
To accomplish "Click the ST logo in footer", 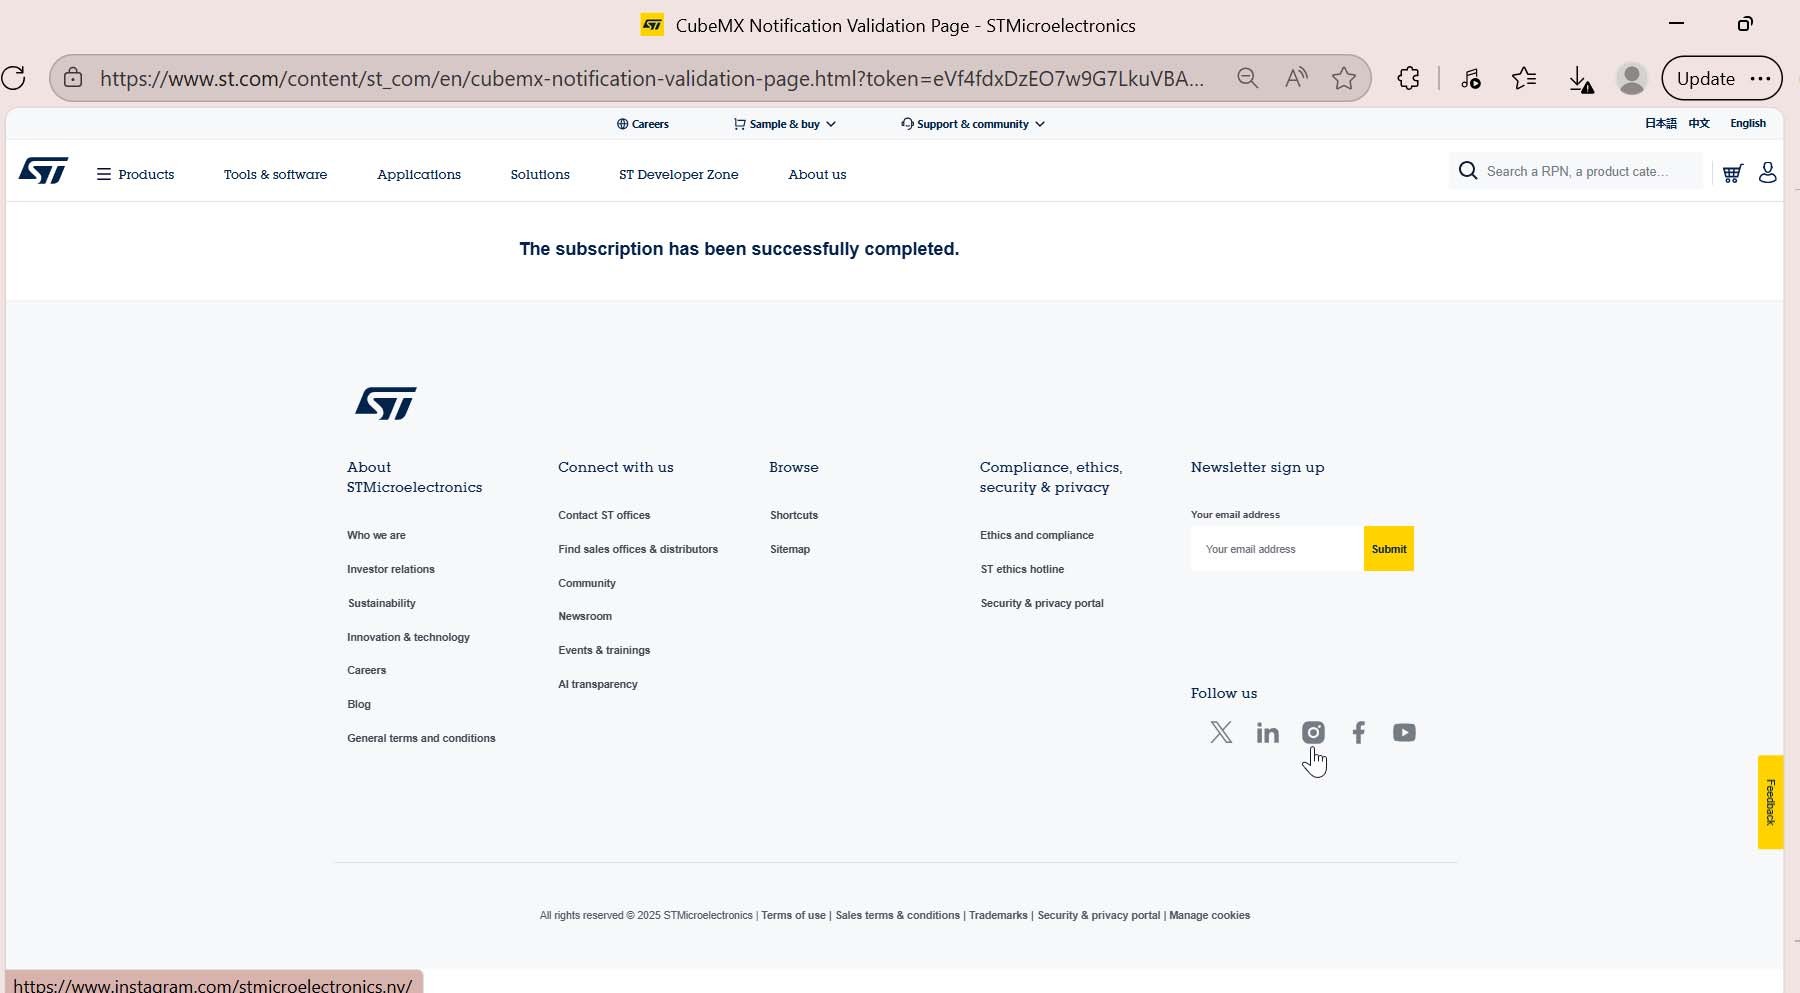I will point(386,403).
